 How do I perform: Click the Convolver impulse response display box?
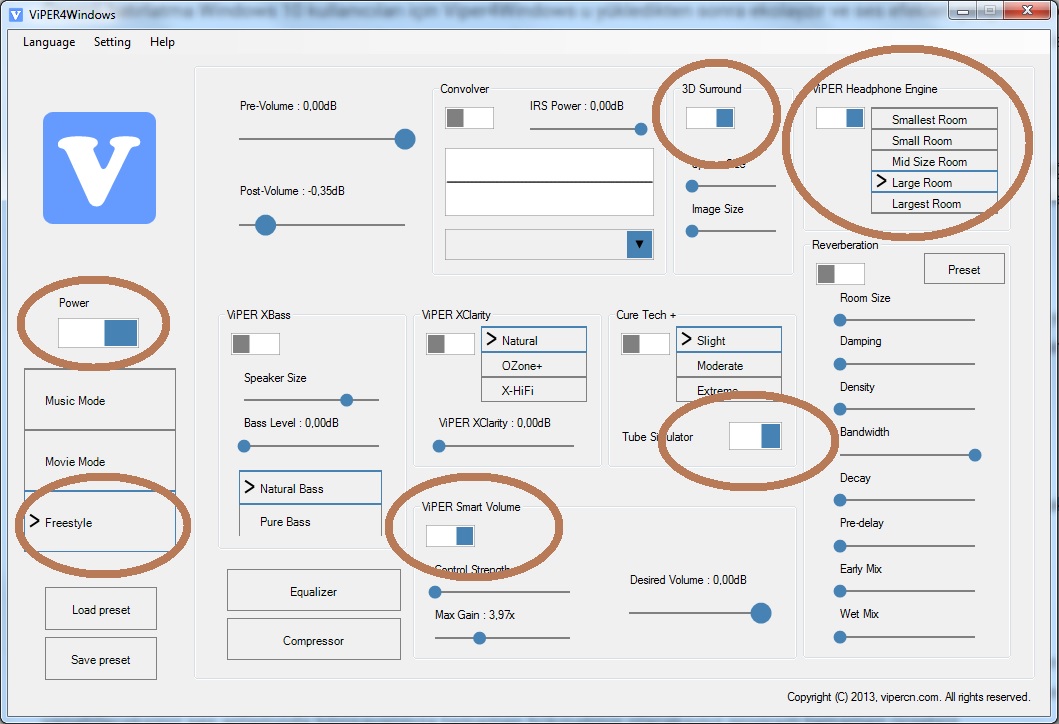coord(549,182)
